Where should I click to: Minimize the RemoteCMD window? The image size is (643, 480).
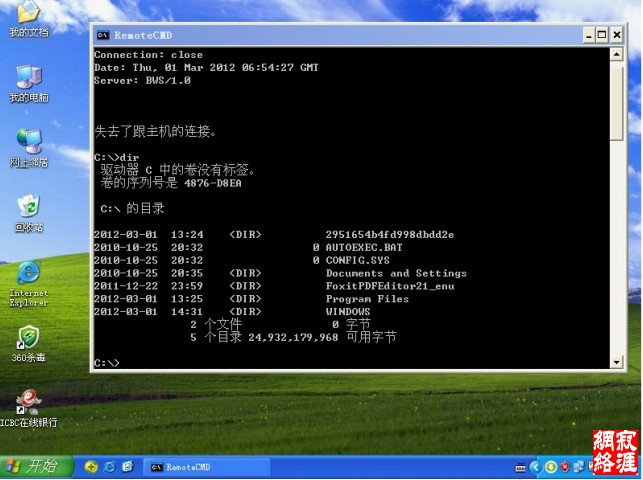coord(589,35)
